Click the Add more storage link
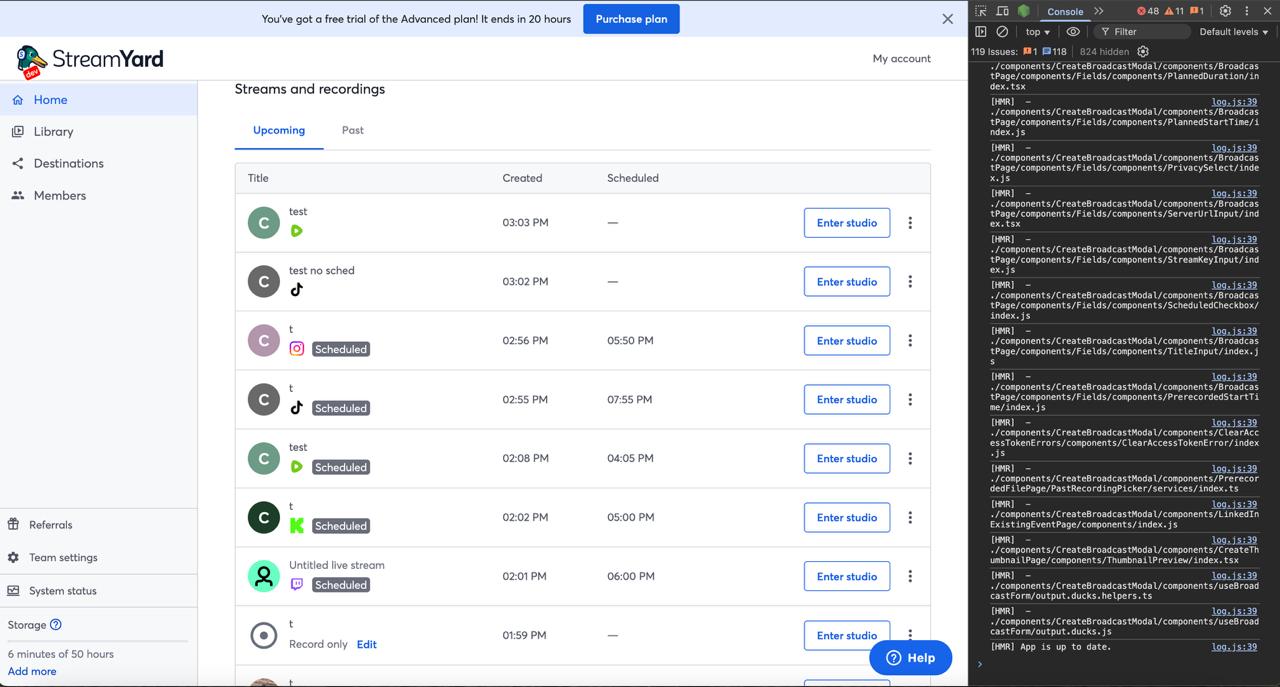The image size is (1280, 687). (32, 672)
